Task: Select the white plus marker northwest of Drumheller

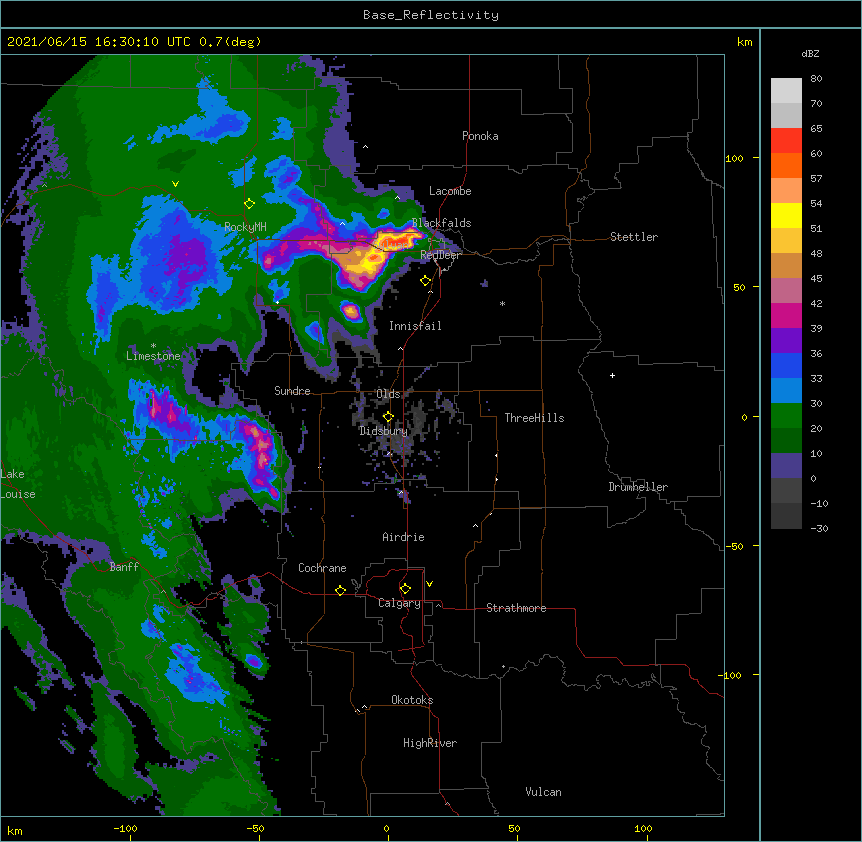Action: point(612,375)
